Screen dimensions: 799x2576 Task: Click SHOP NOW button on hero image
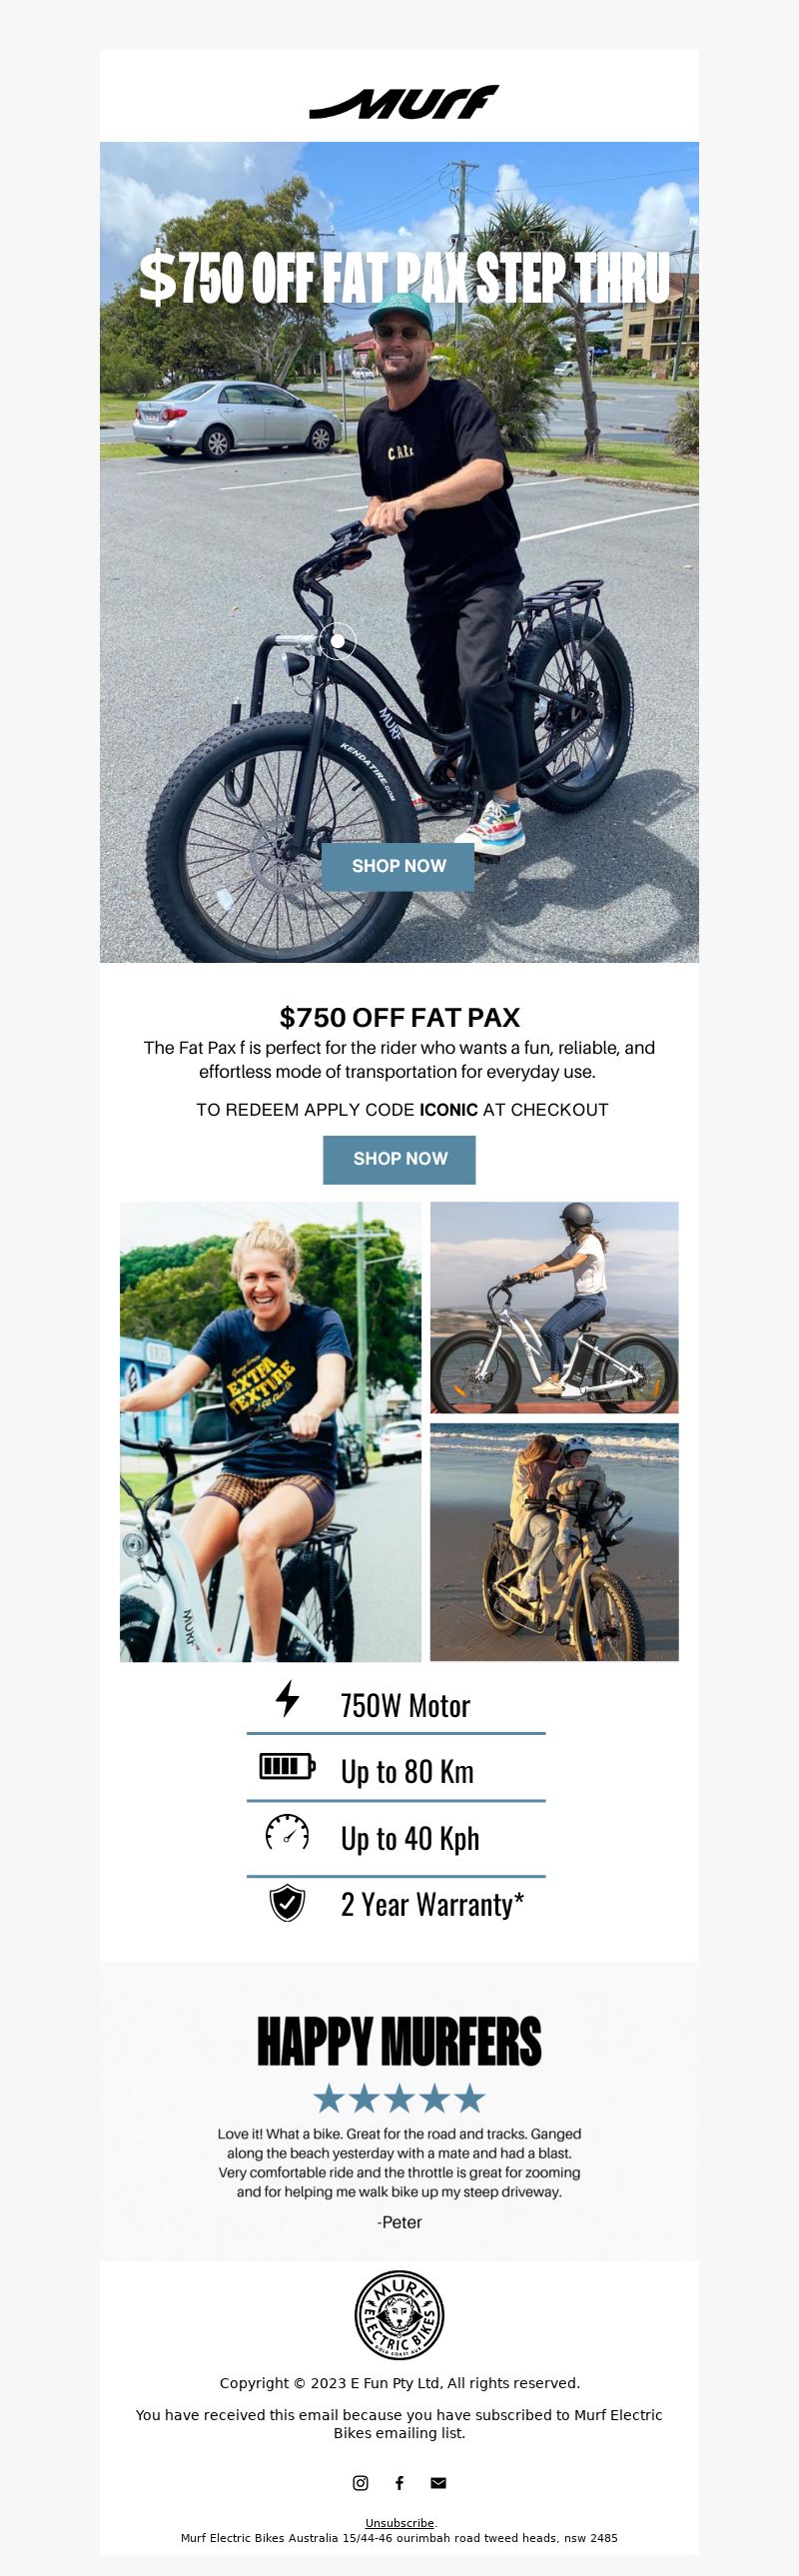398,866
